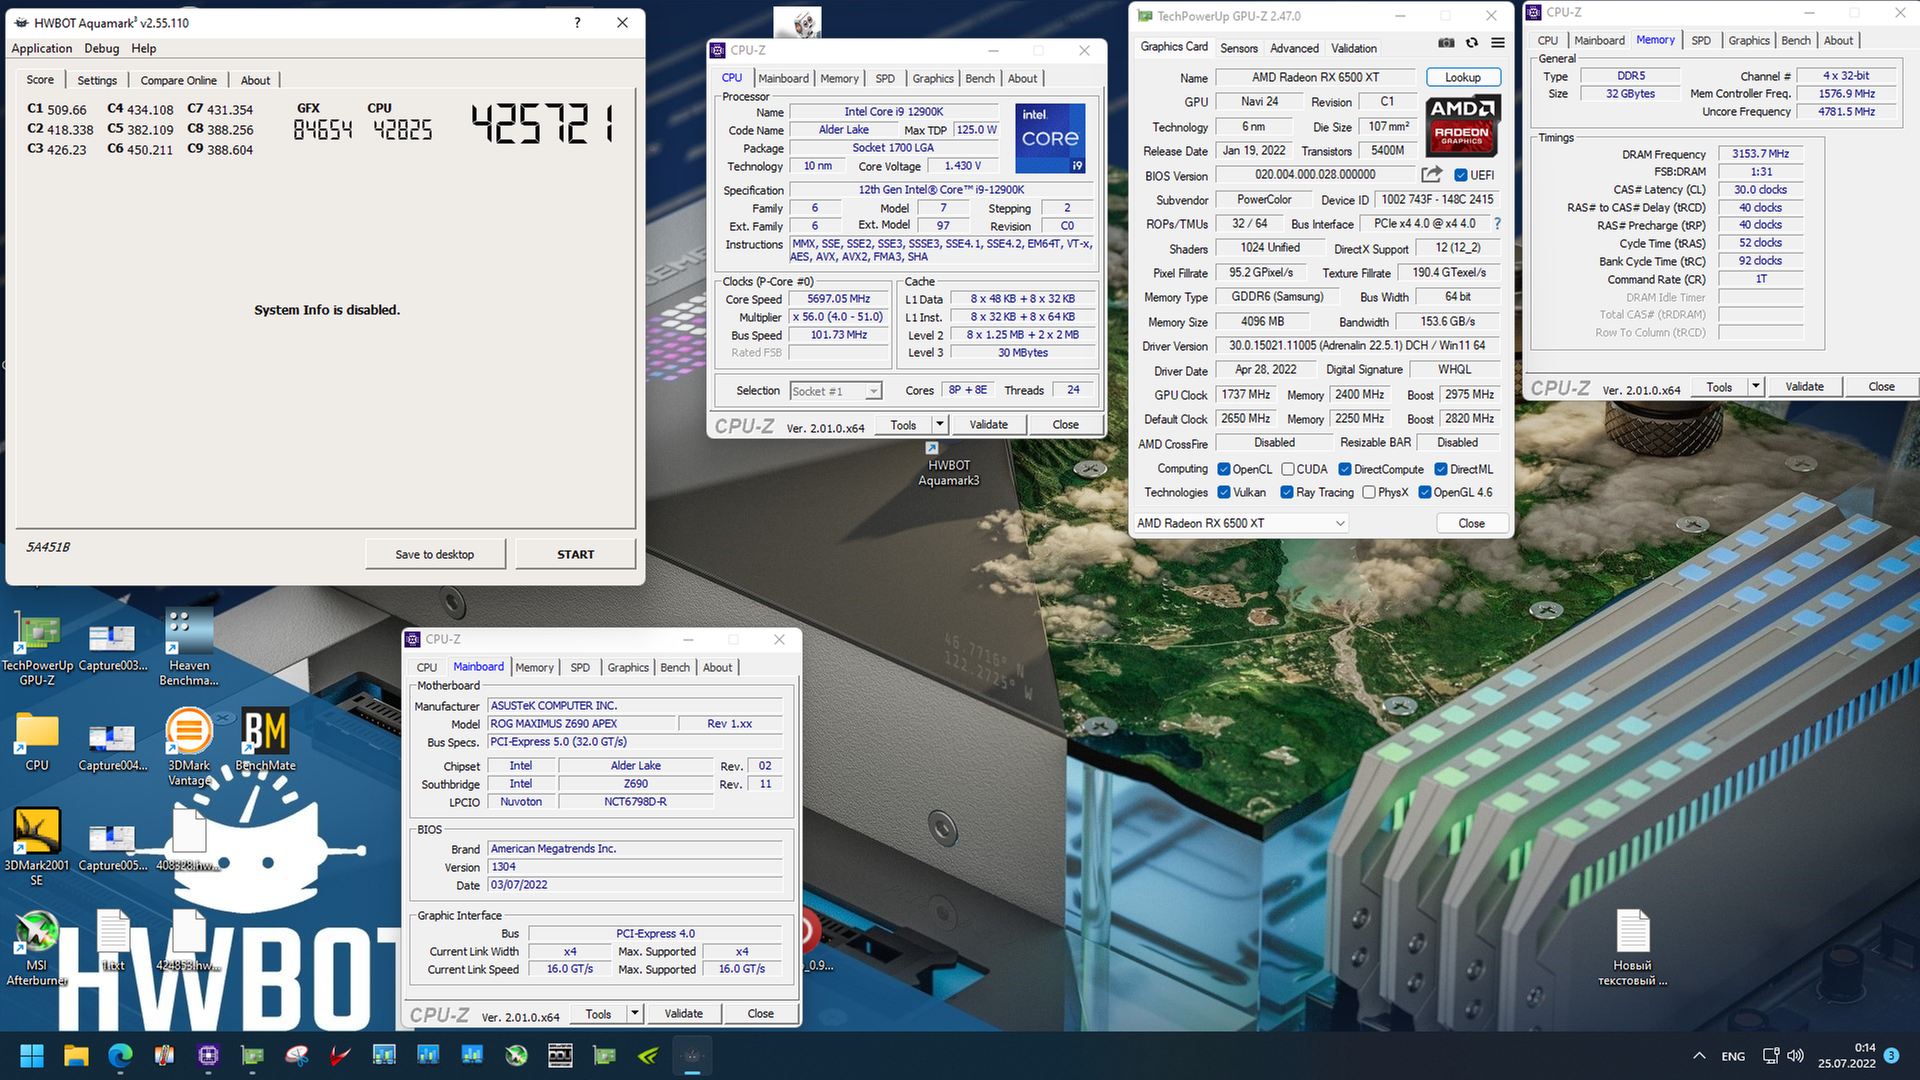1920x1080 pixels.
Task: Click the AMD Radeon logo in GPU-Z
Action: (1462, 126)
